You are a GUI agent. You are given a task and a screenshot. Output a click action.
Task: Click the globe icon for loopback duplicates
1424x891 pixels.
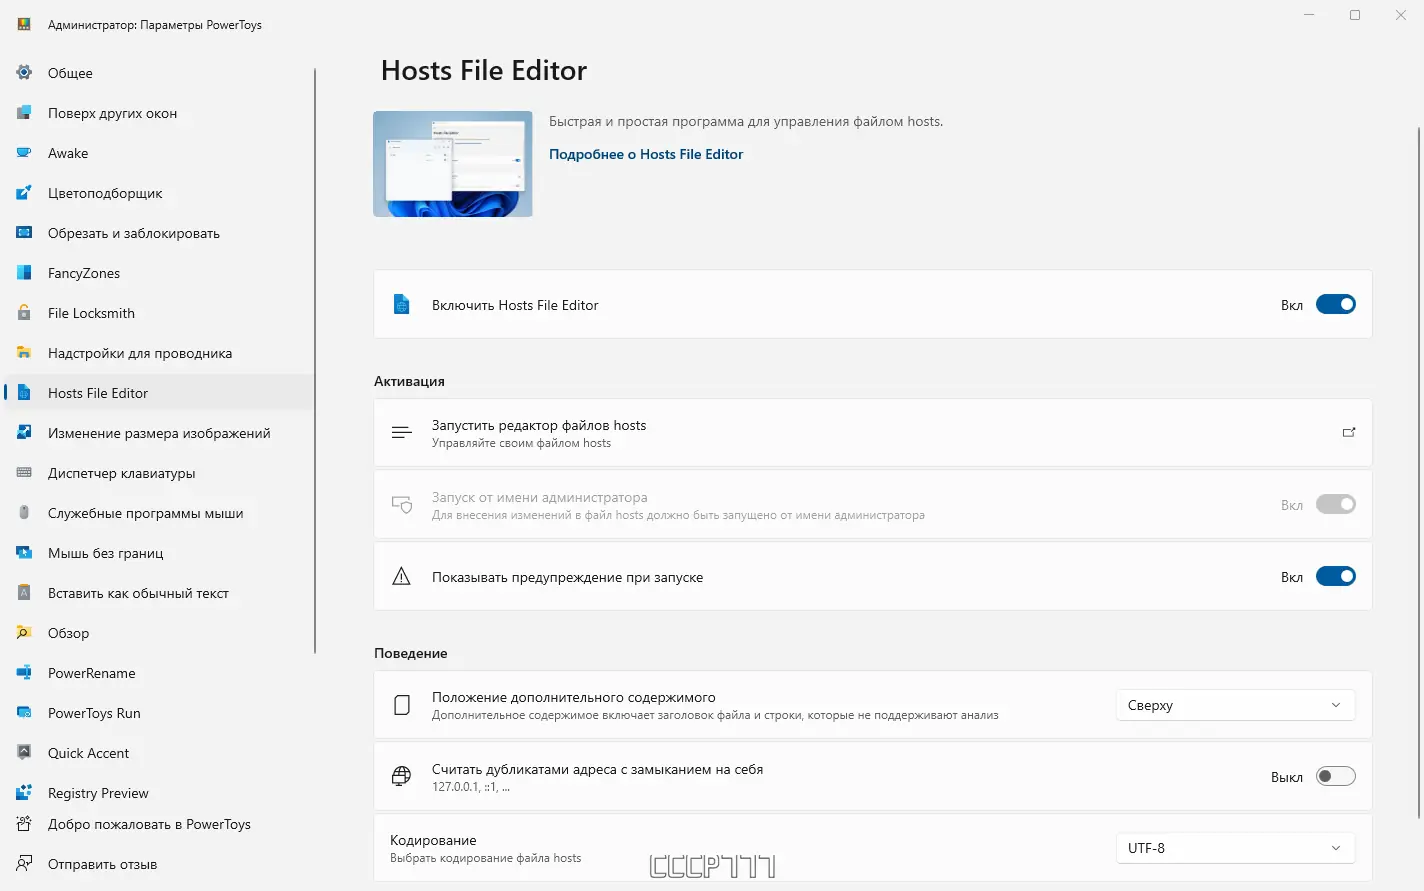tap(401, 776)
